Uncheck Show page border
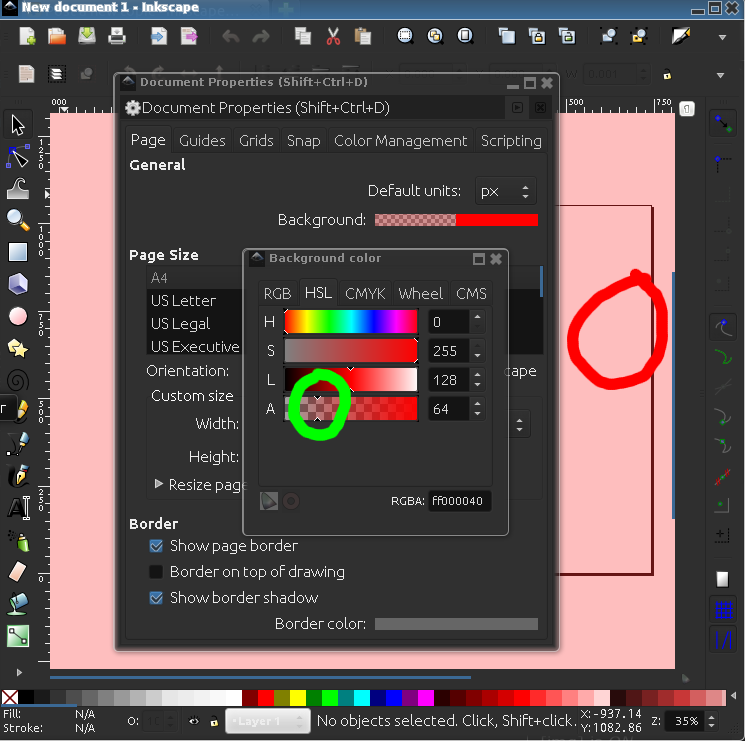 point(156,546)
